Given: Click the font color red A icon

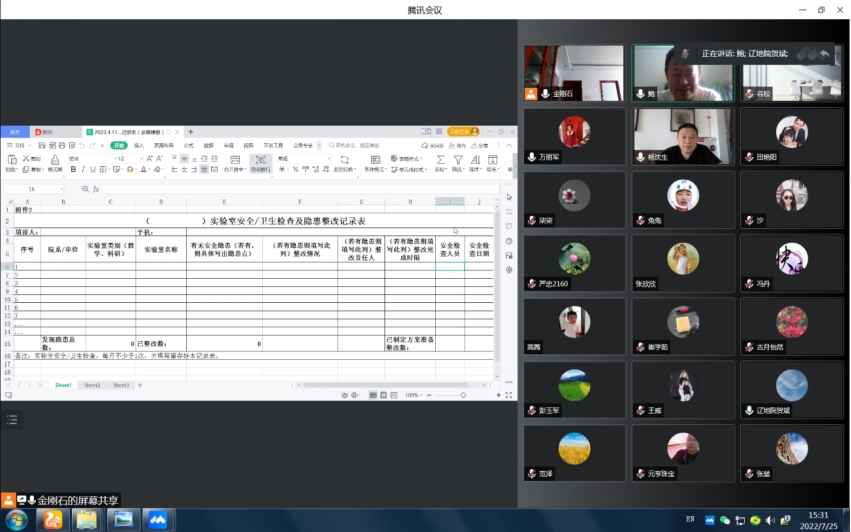Looking at the screenshot, I should pos(143,169).
